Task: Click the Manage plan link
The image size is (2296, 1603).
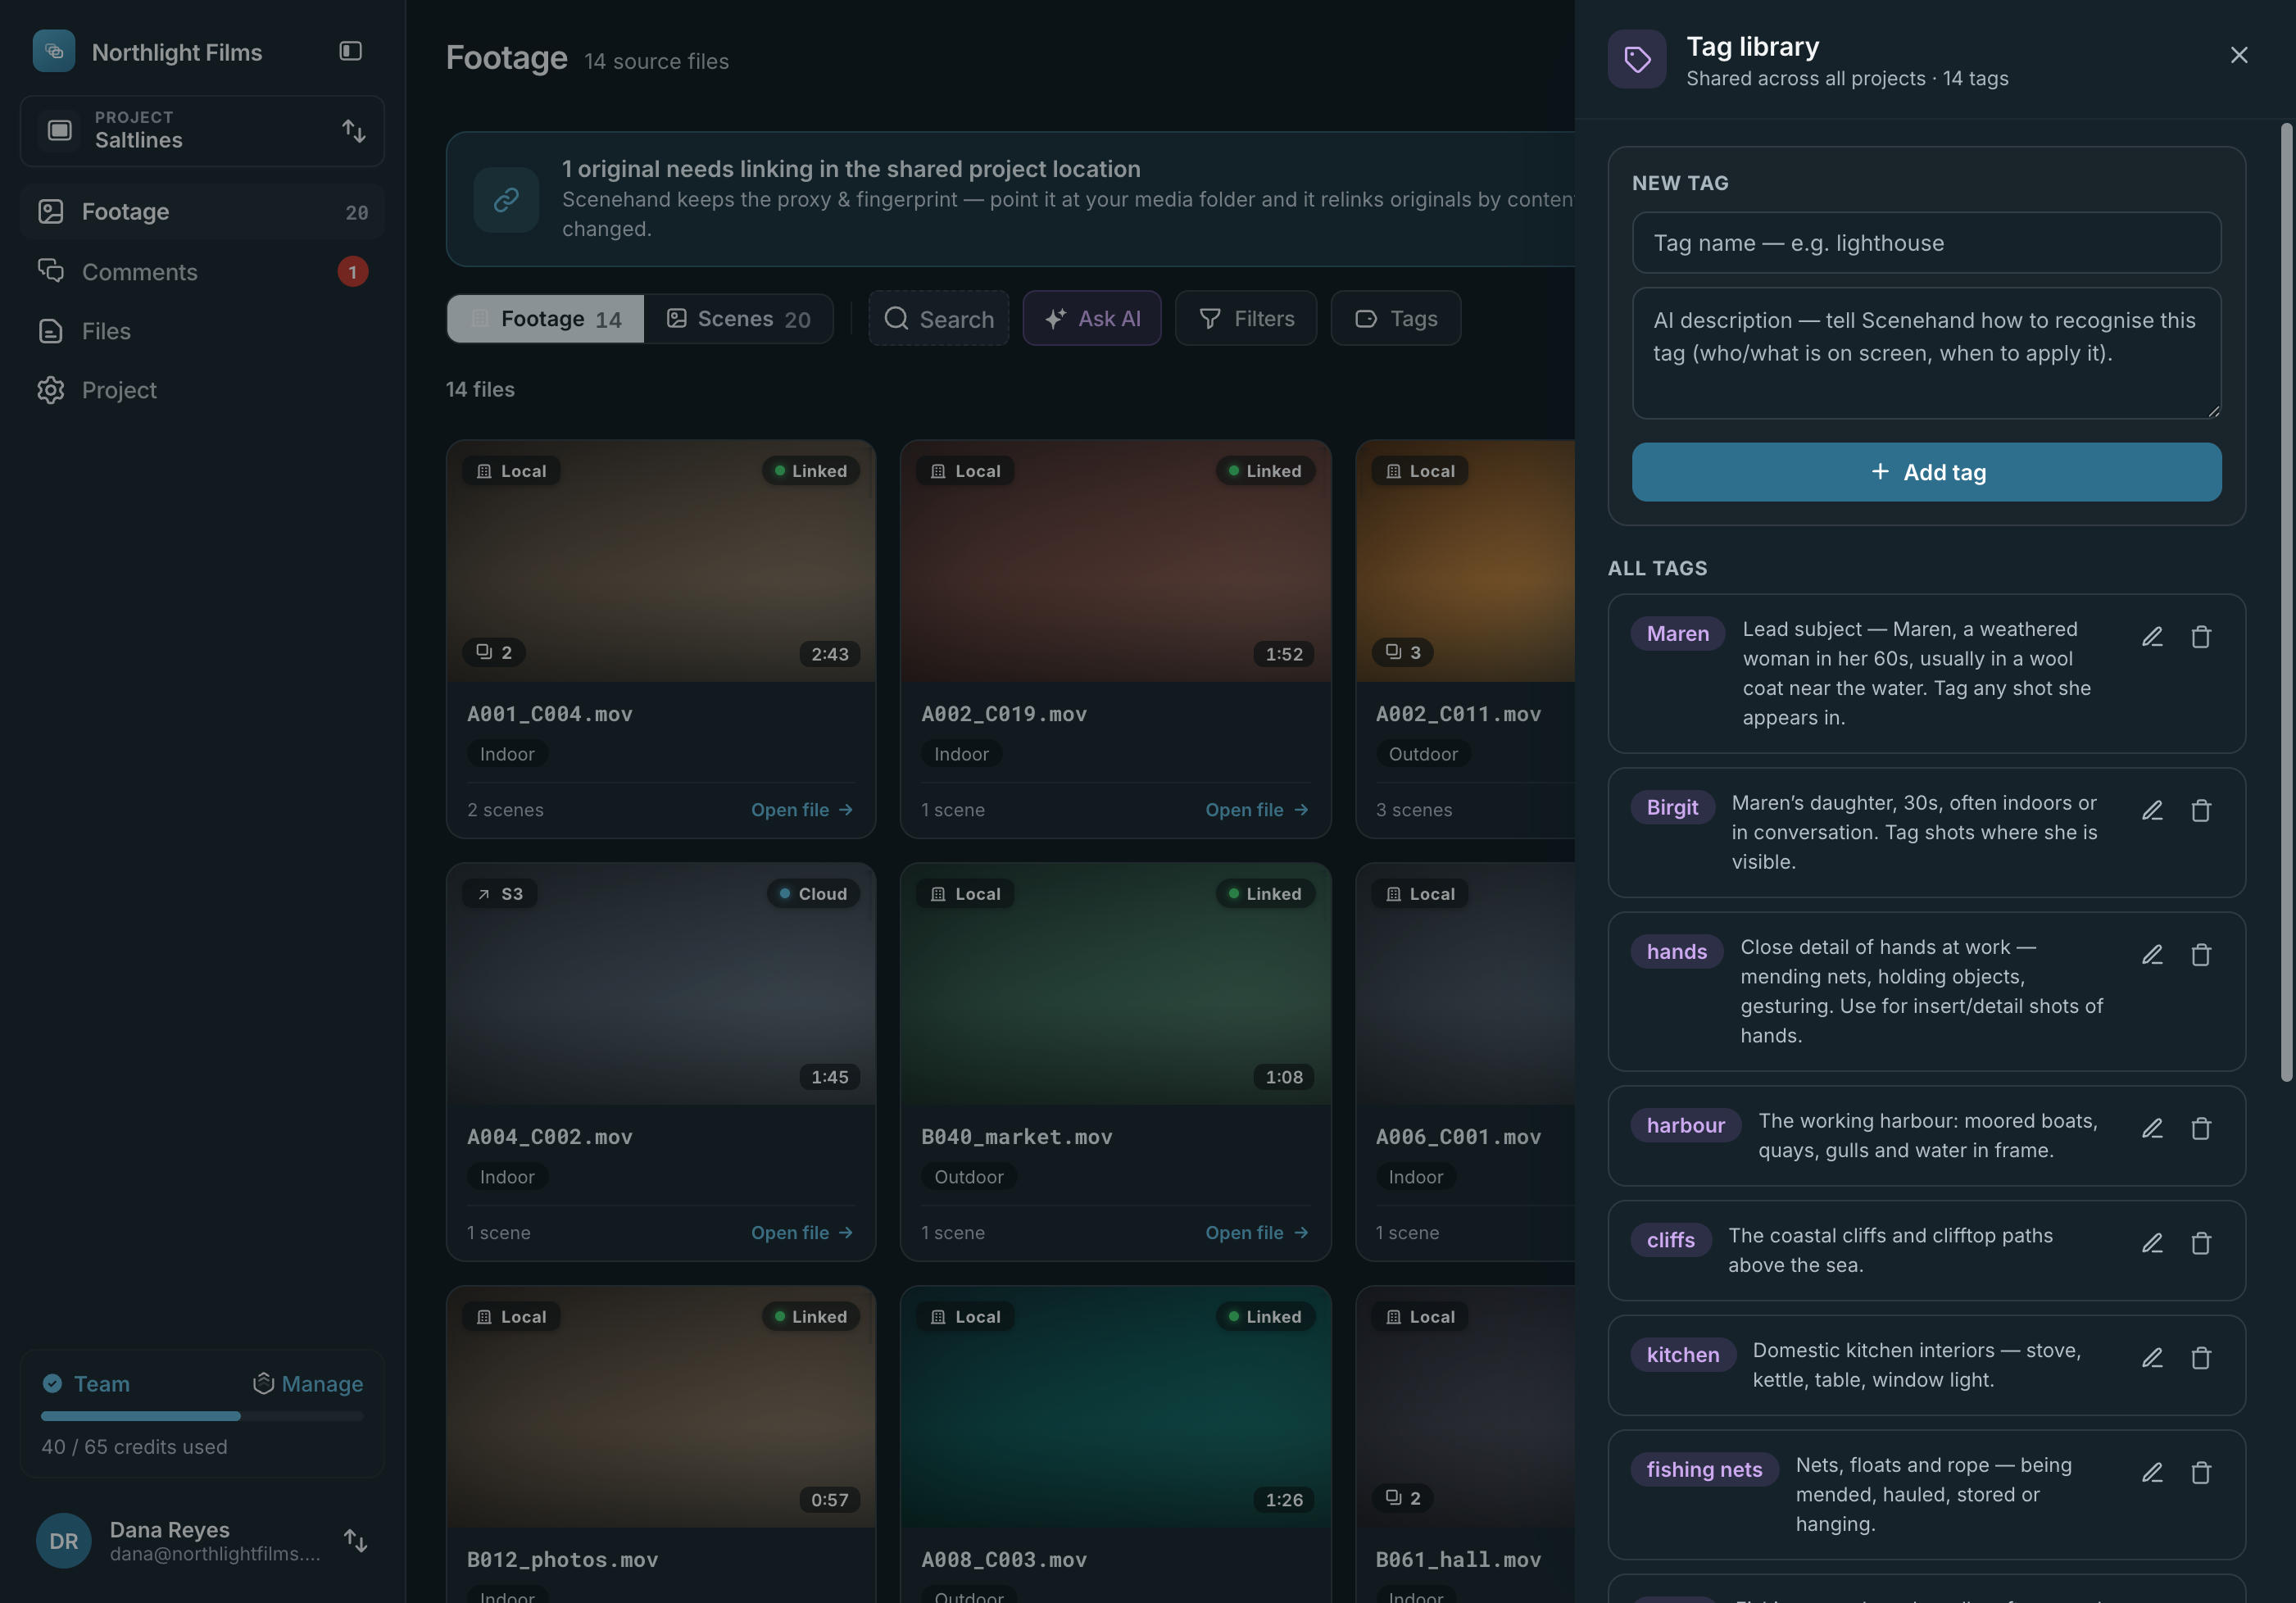Action: pos(308,1384)
